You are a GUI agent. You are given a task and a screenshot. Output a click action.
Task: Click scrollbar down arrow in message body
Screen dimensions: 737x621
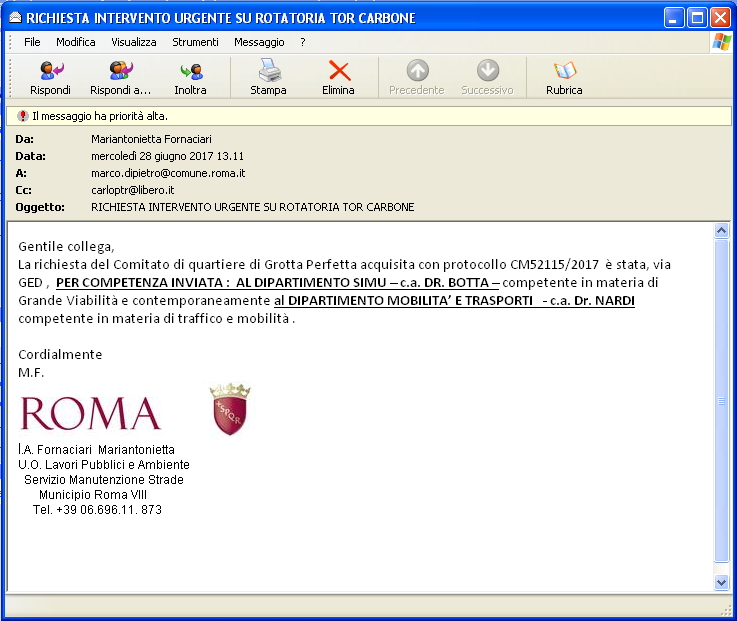(721, 582)
